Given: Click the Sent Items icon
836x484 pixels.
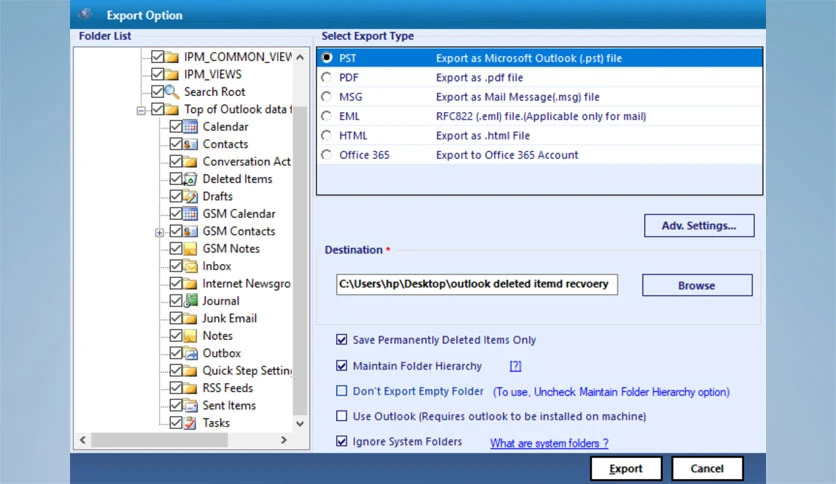Looking at the screenshot, I should (x=190, y=406).
